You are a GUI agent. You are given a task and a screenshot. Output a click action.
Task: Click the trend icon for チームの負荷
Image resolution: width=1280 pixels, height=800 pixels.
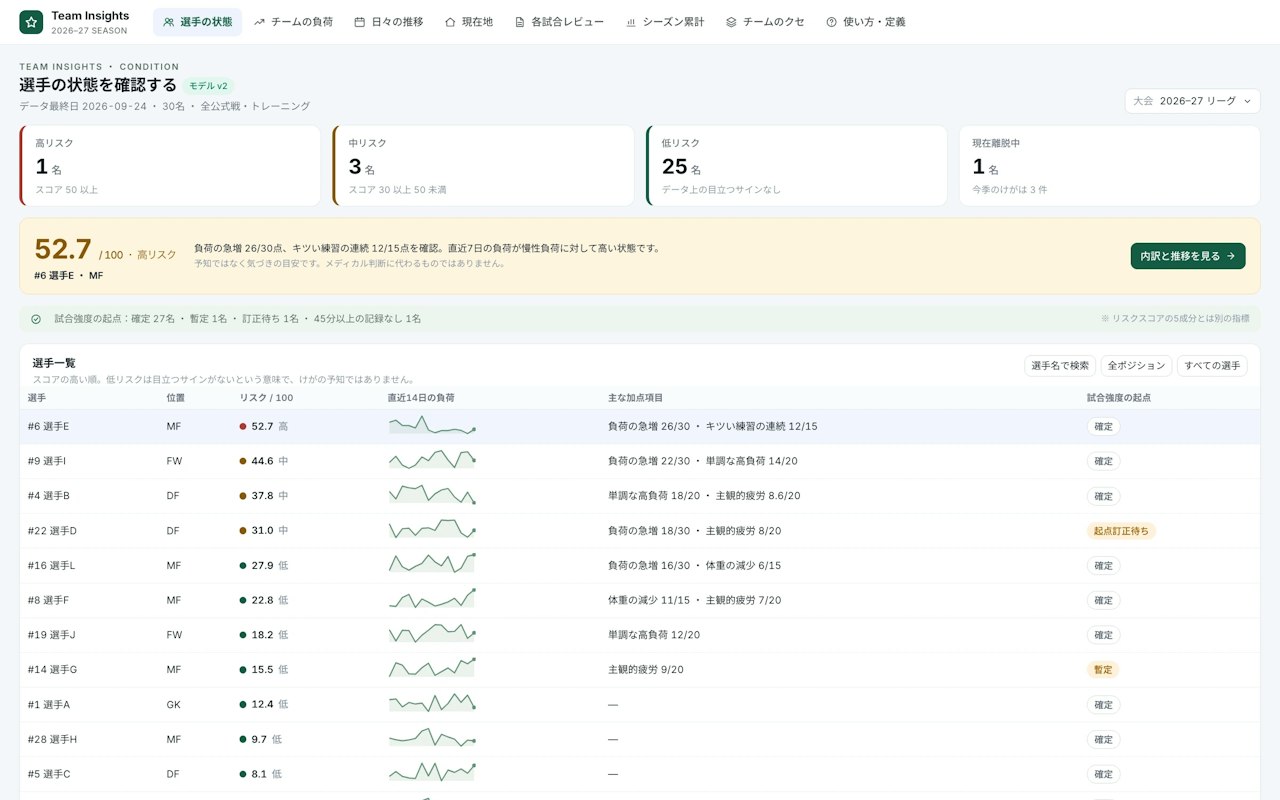tap(260, 22)
